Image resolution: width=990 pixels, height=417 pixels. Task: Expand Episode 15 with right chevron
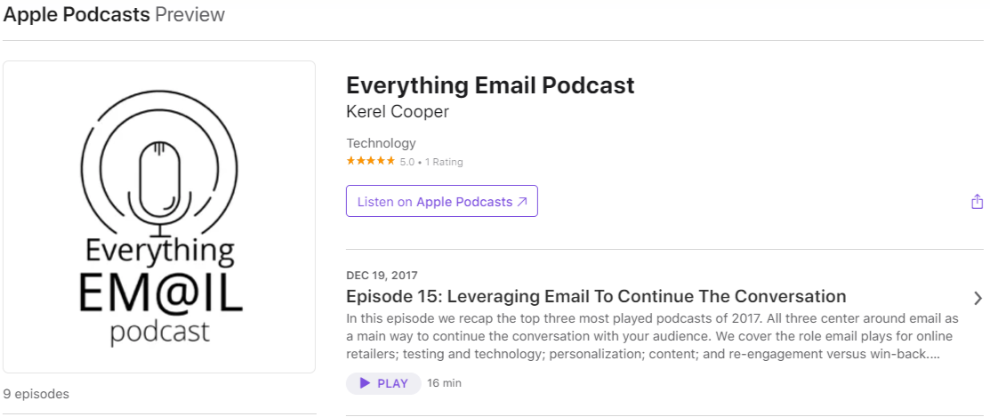pos(978,298)
